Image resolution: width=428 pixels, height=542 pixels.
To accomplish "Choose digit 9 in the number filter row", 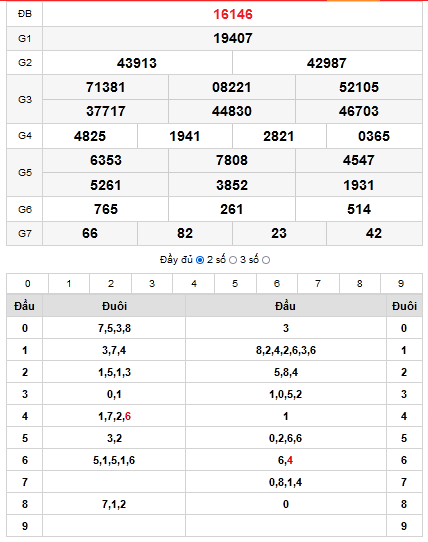I will [401, 284].
